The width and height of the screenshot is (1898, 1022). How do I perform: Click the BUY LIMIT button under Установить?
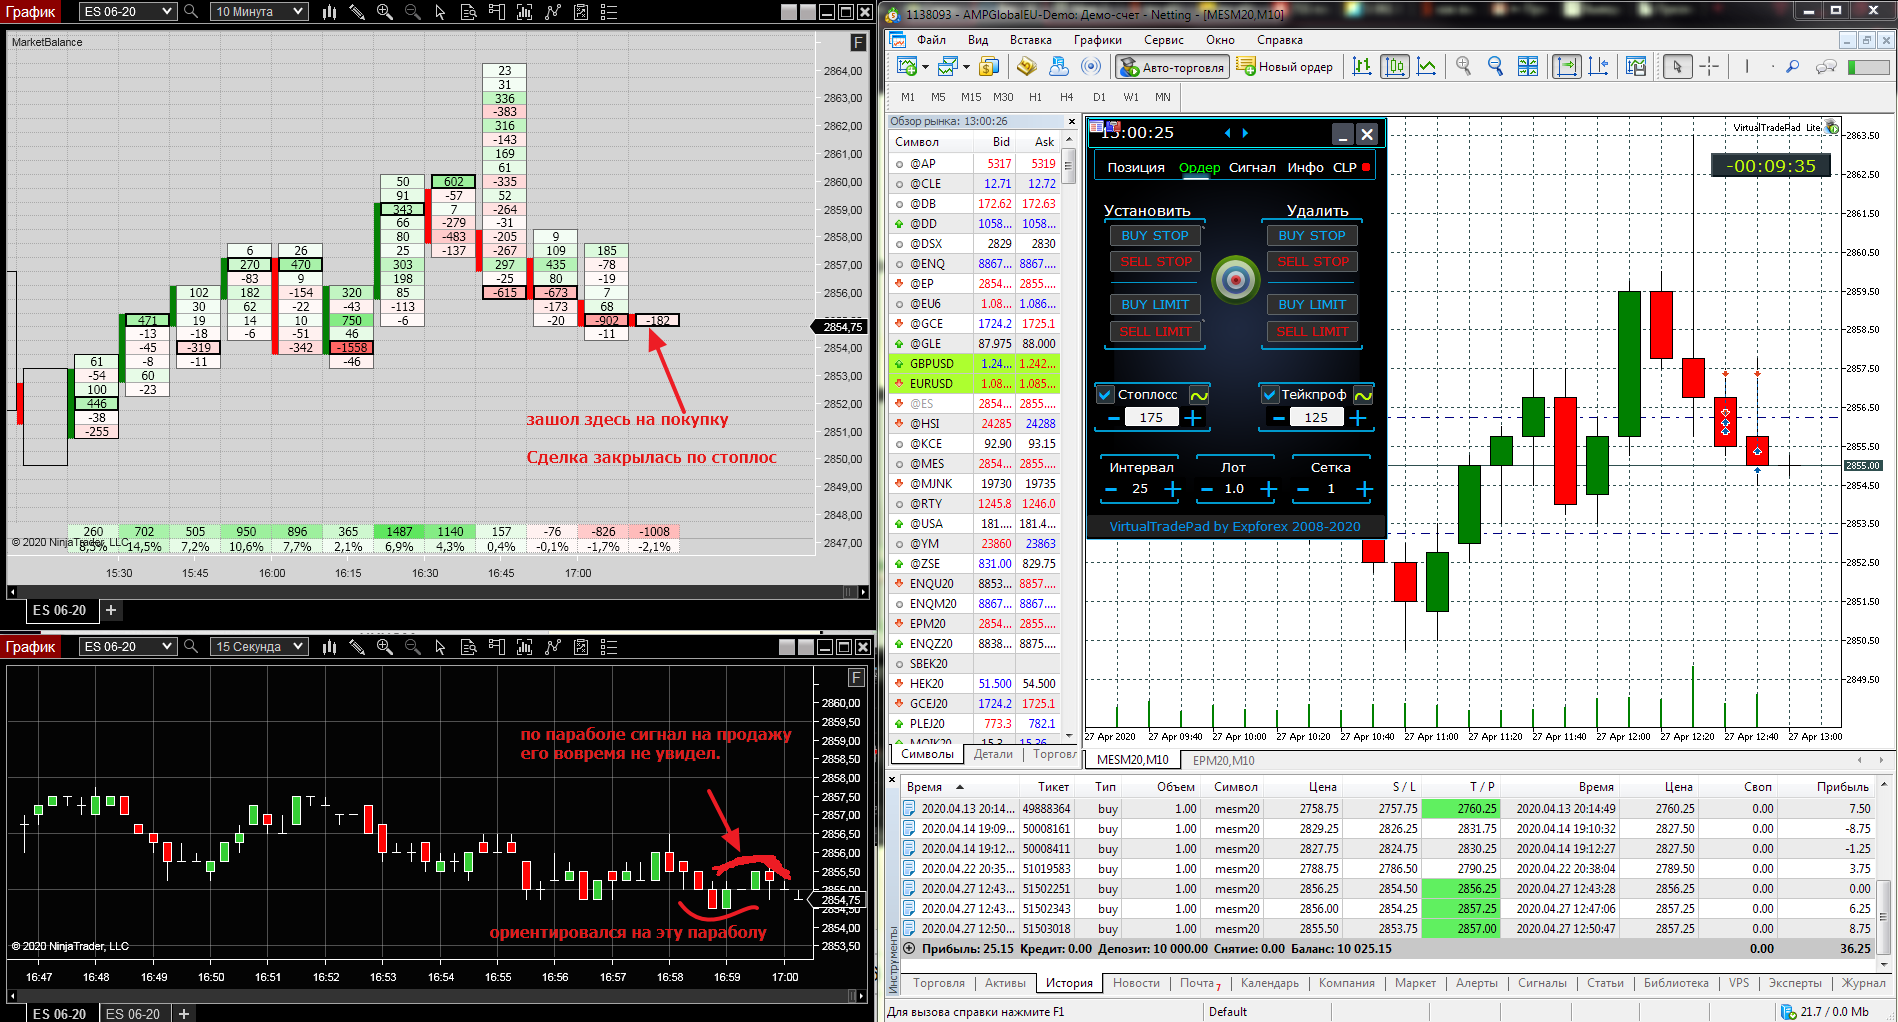coord(1155,304)
